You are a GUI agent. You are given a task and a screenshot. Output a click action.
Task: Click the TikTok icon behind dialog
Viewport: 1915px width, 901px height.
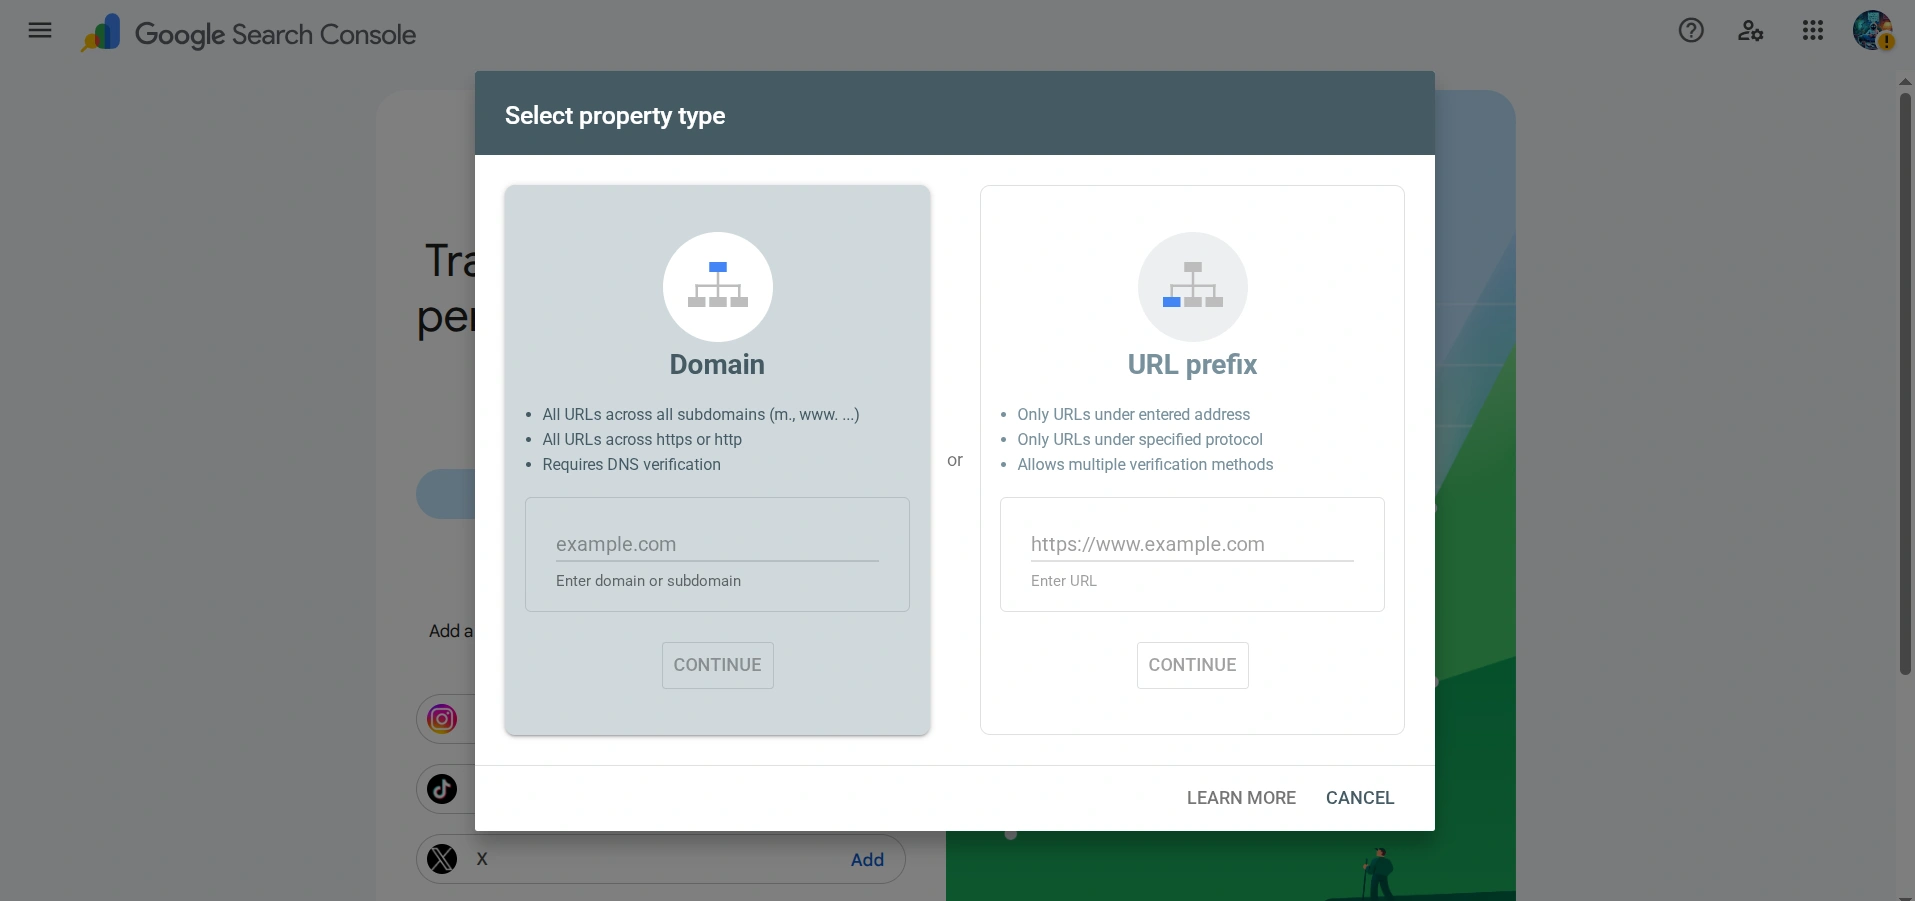pos(442,789)
